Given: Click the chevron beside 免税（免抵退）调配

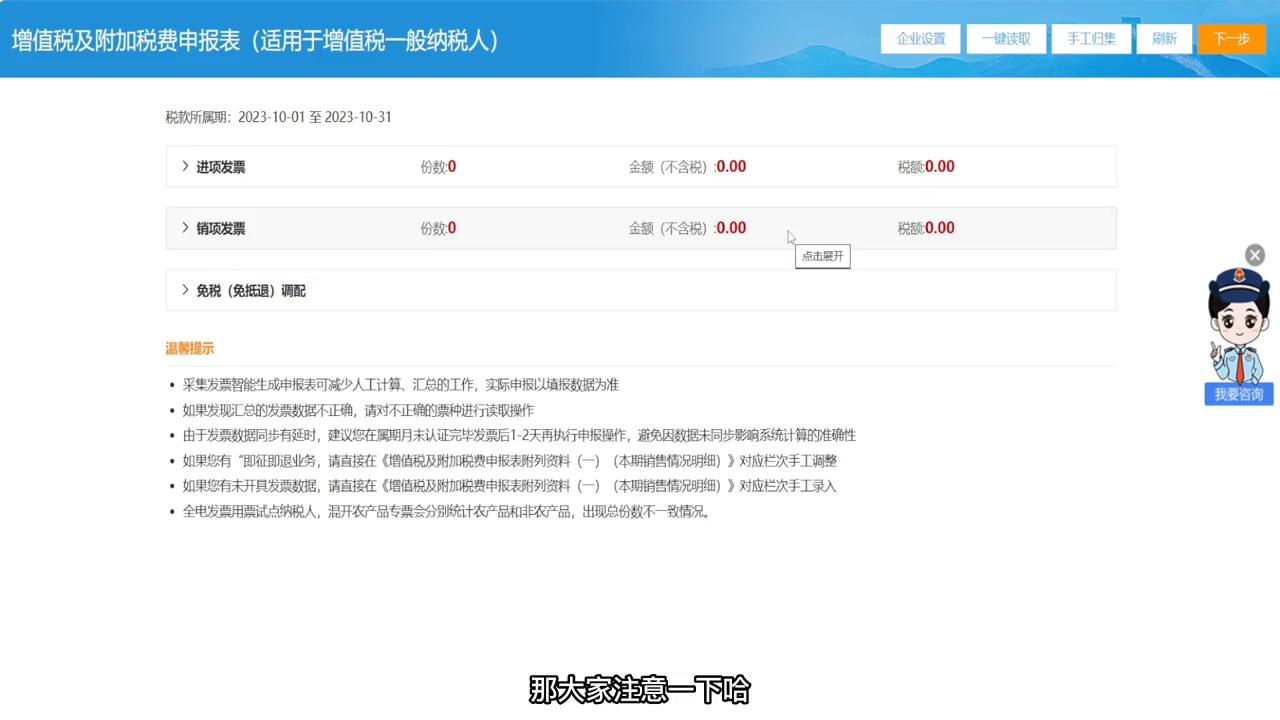Looking at the screenshot, I should coord(185,290).
